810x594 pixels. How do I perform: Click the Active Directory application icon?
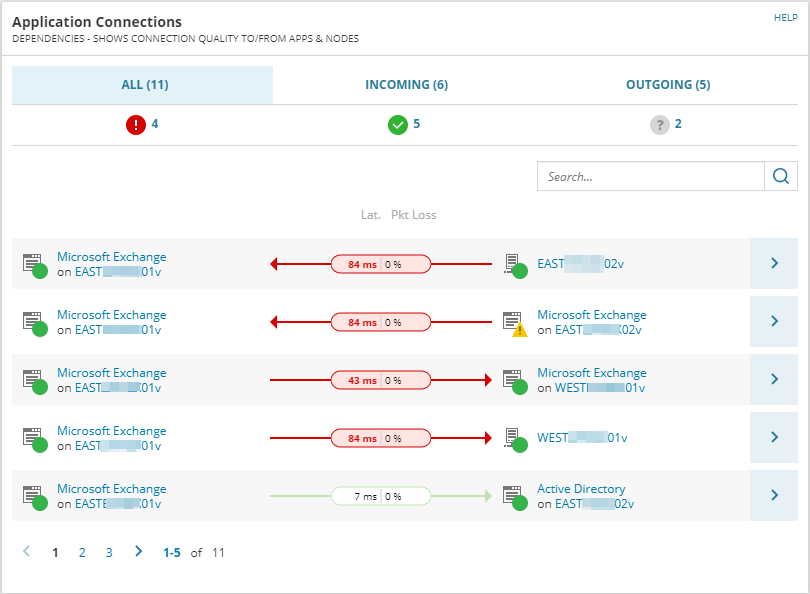(514, 496)
